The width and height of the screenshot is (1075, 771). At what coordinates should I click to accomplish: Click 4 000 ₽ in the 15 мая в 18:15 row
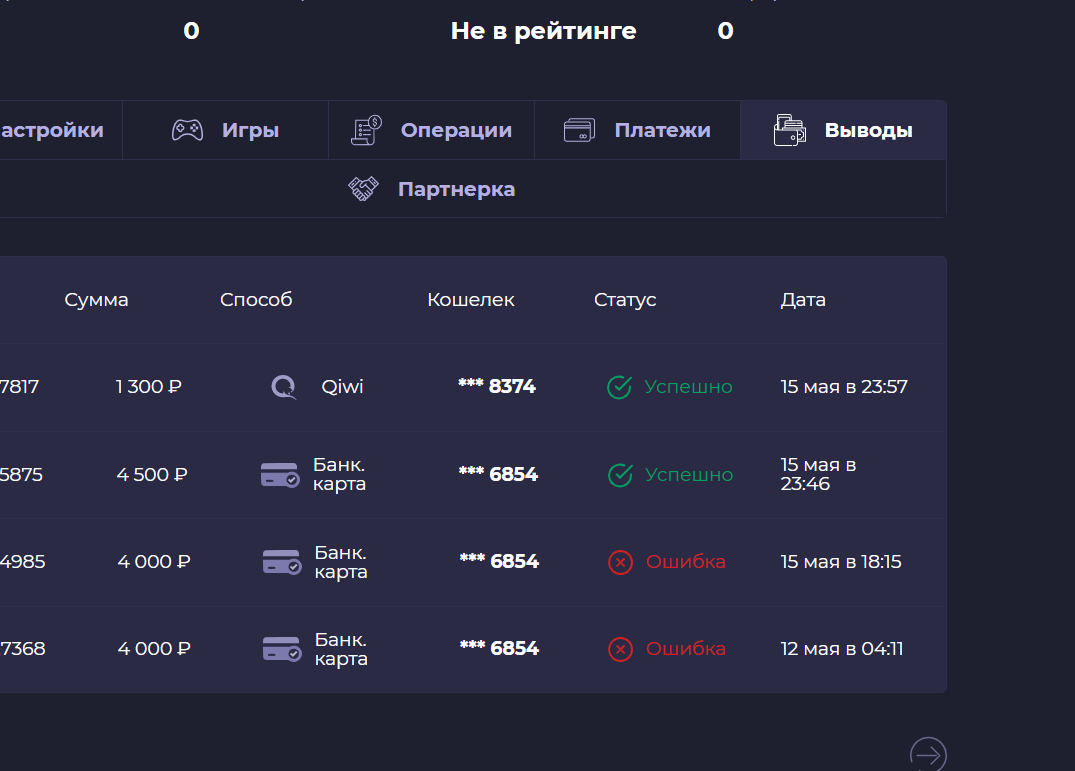coord(154,561)
